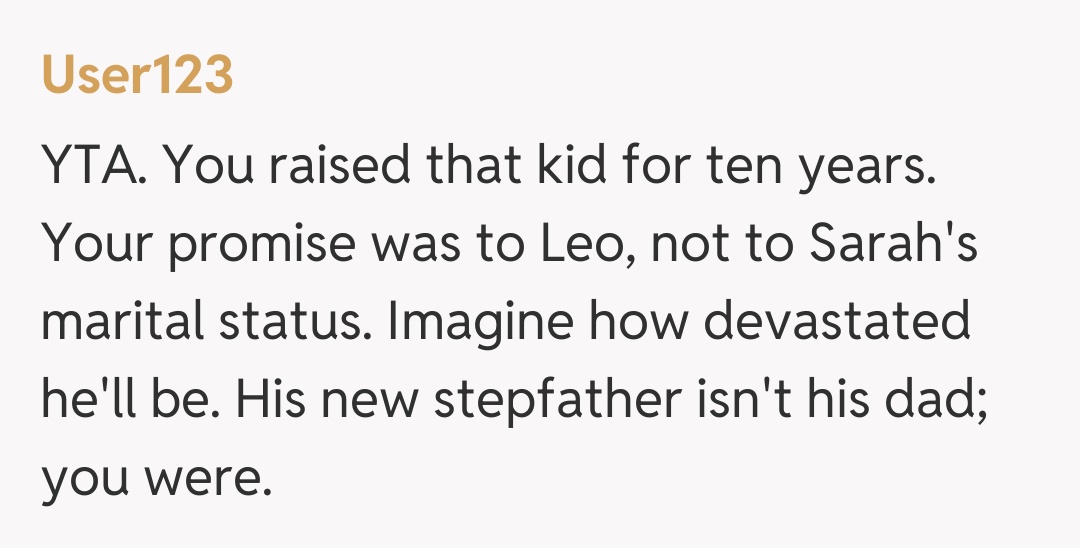This screenshot has height=548, width=1080.
Task: Click the final words 'you were.'
Action: 156,478
